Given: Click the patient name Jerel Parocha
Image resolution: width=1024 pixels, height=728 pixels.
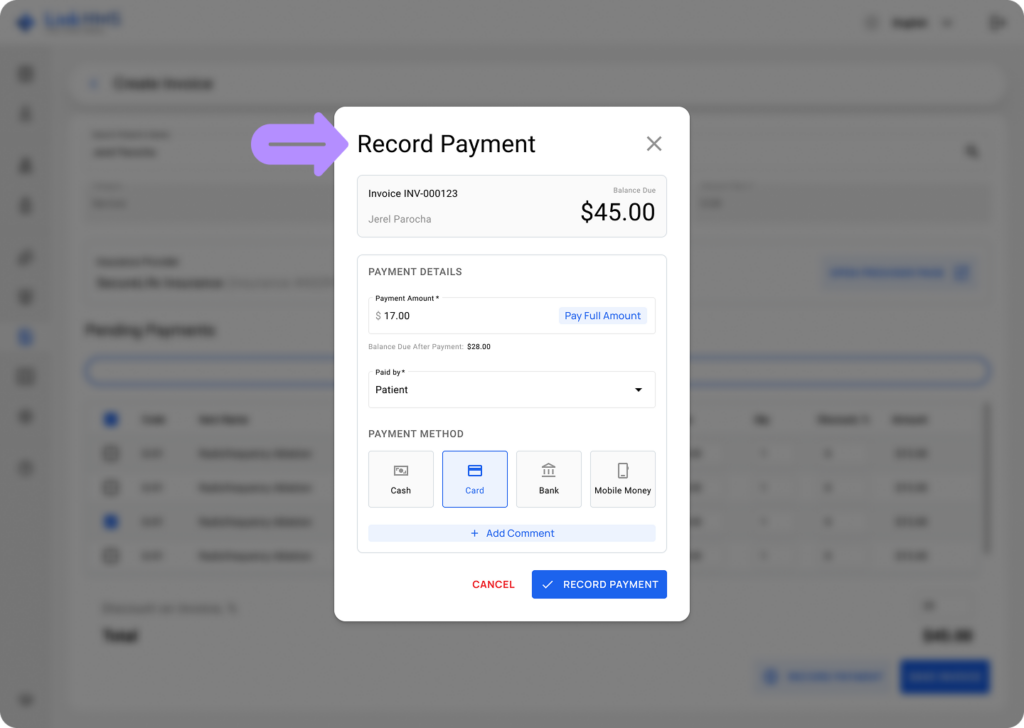Looking at the screenshot, I should 400,219.
